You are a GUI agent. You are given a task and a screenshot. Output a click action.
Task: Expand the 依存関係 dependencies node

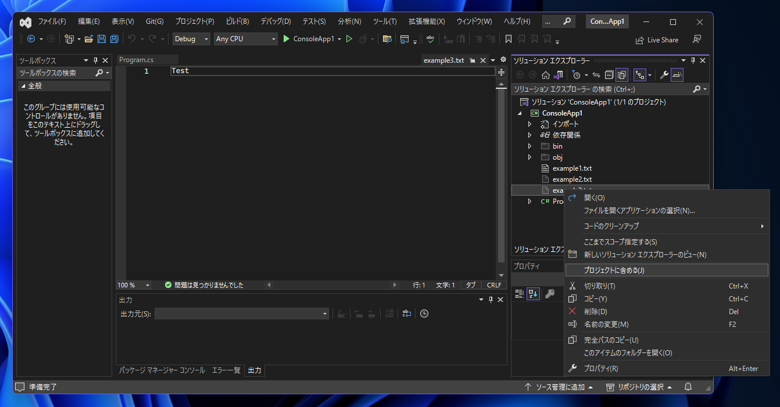click(530, 135)
